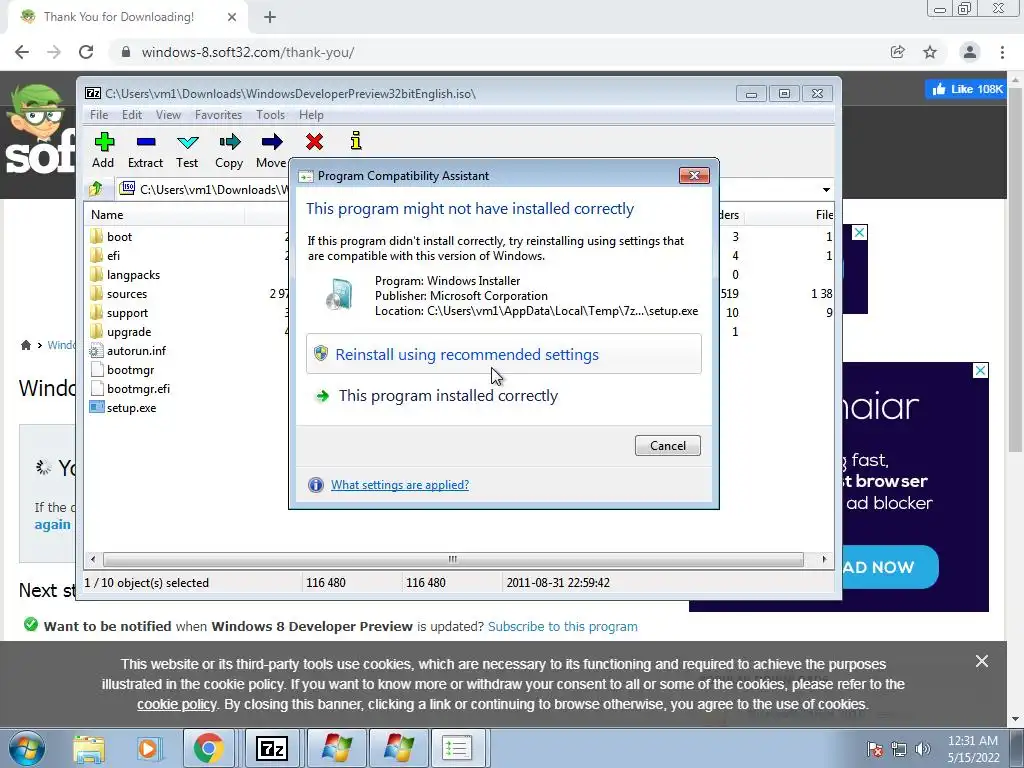
Task: Click the up-folder arrow icon in 7-Zip
Action: coord(96,189)
